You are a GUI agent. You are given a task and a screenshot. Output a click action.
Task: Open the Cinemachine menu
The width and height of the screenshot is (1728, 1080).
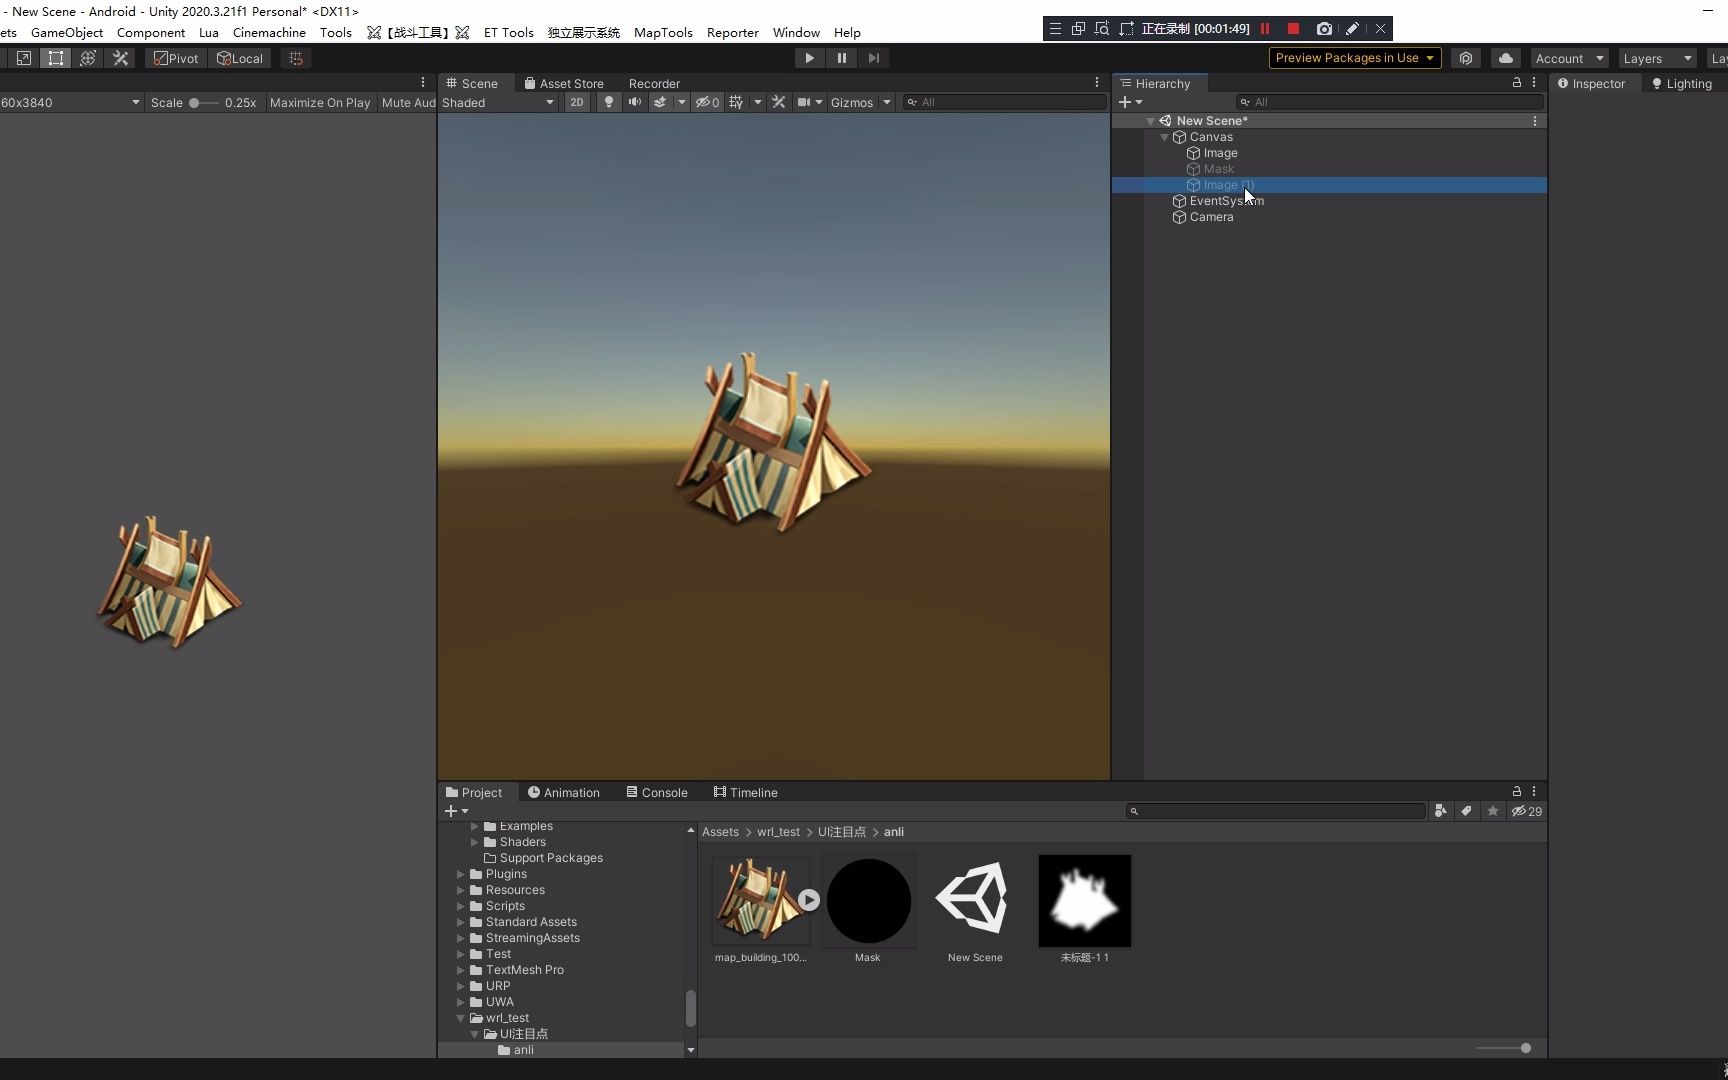pos(268,32)
